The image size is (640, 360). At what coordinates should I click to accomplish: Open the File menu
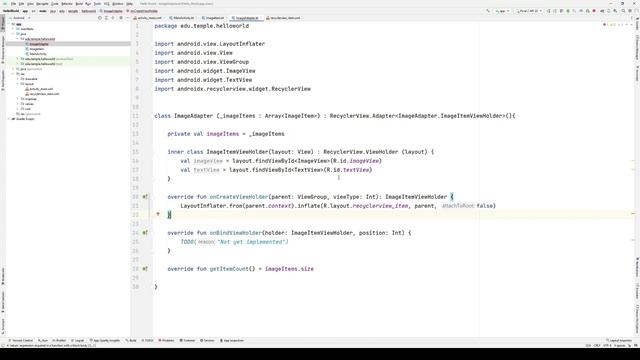13,4
